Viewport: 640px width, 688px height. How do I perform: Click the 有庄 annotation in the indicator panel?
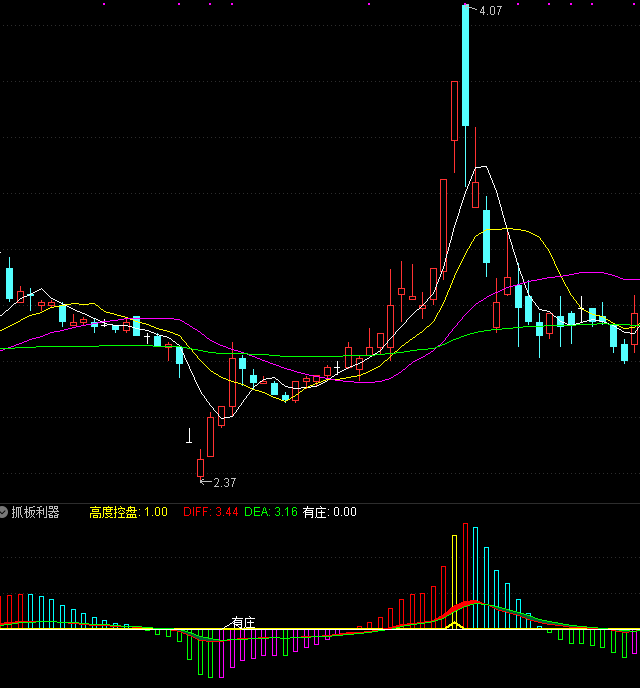coord(243,622)
